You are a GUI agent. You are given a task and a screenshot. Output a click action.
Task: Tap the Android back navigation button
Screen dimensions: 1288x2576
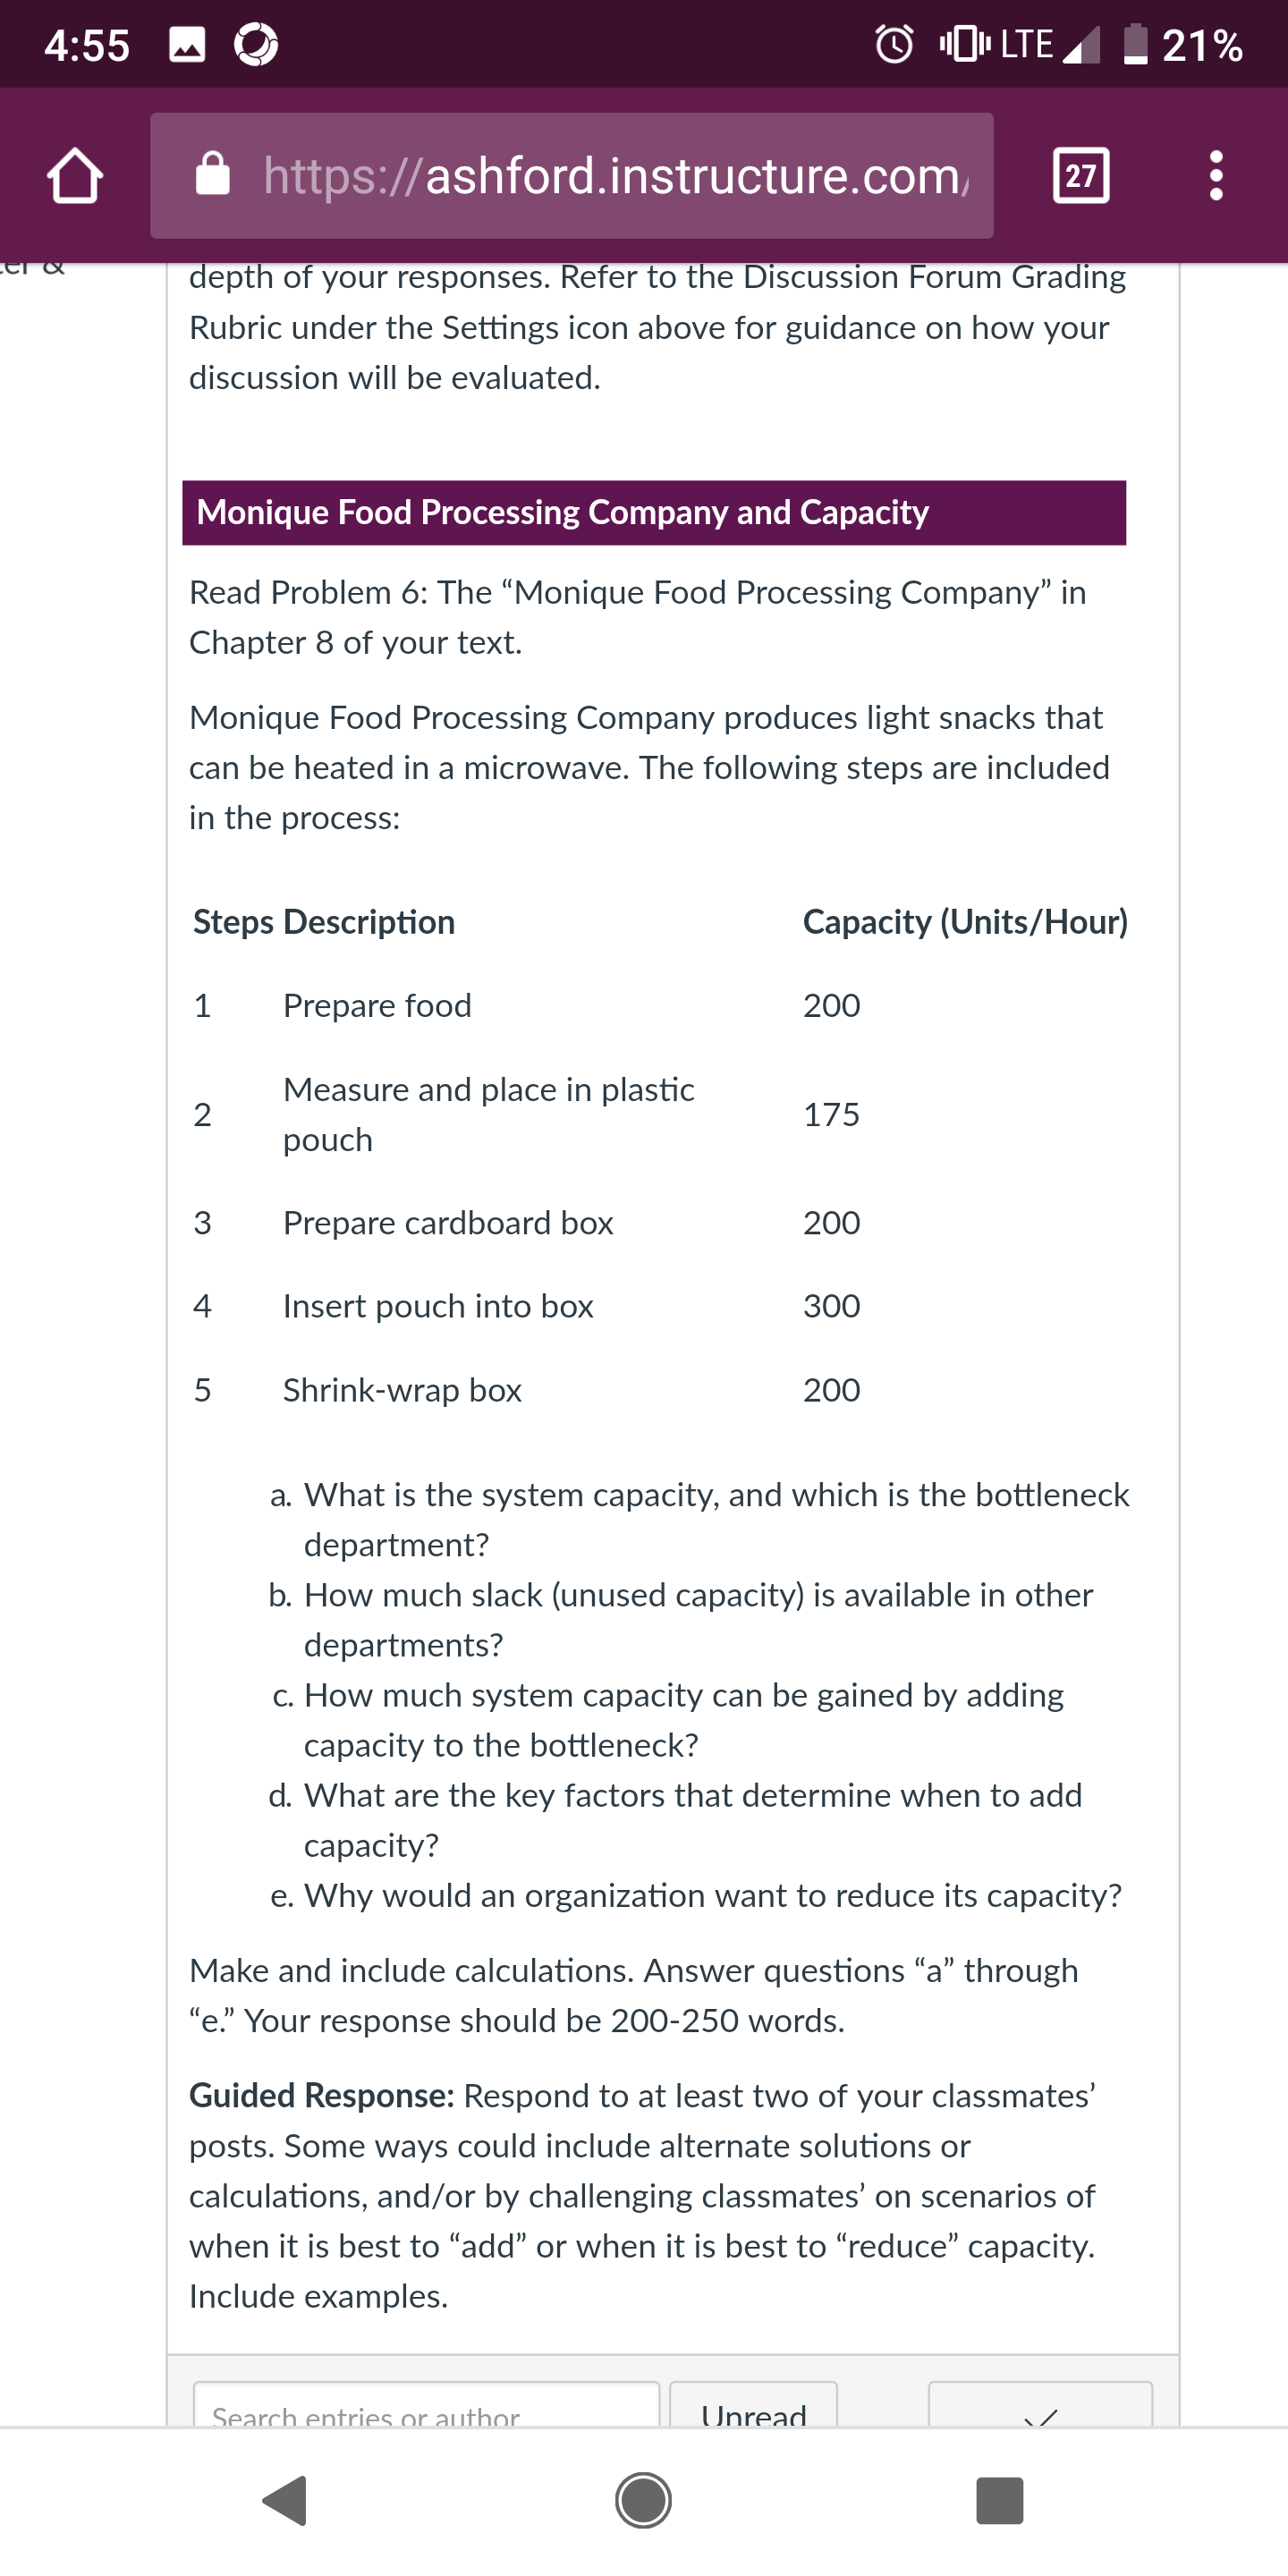[x=285, y=2501]
